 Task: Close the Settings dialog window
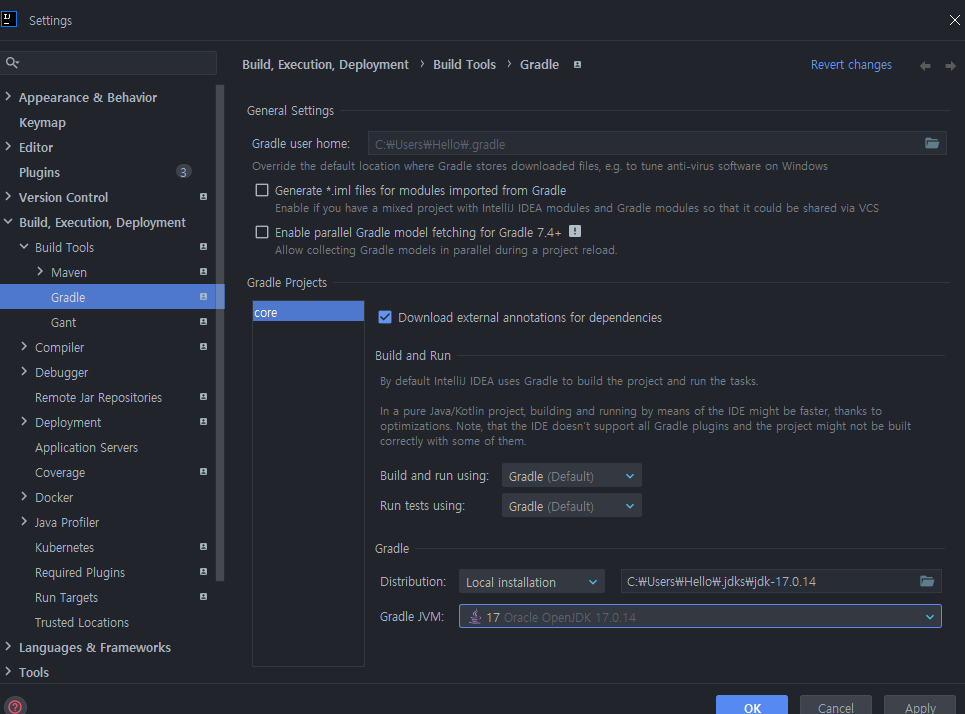[x=954, y=20]
